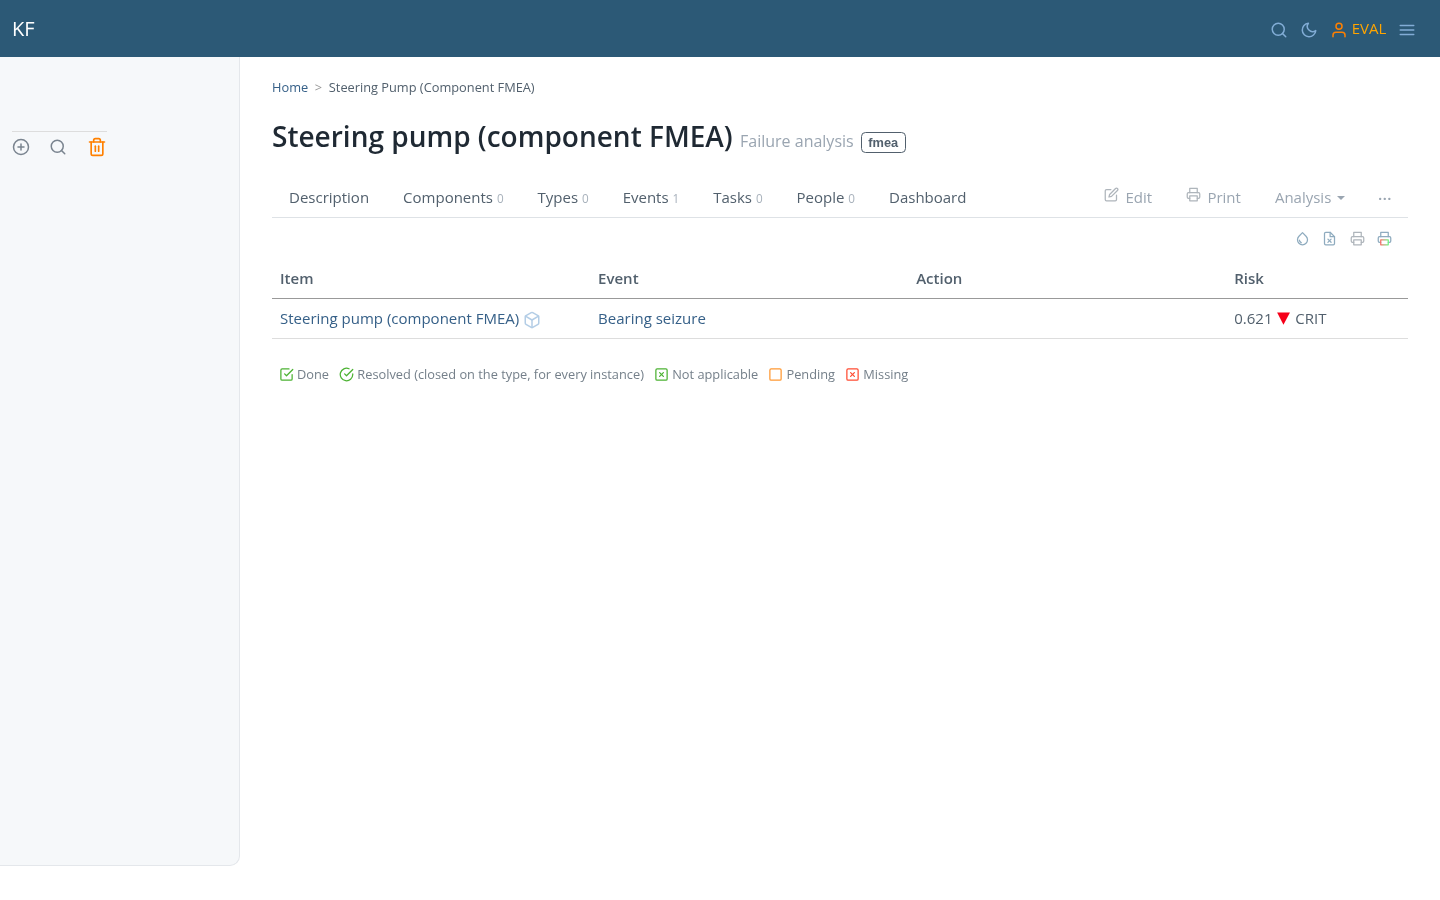Image resolution: width=1440 pixels, height=900 pixels.
Task: Go to Home in the breadcrumb
Action: click(290, 88)
